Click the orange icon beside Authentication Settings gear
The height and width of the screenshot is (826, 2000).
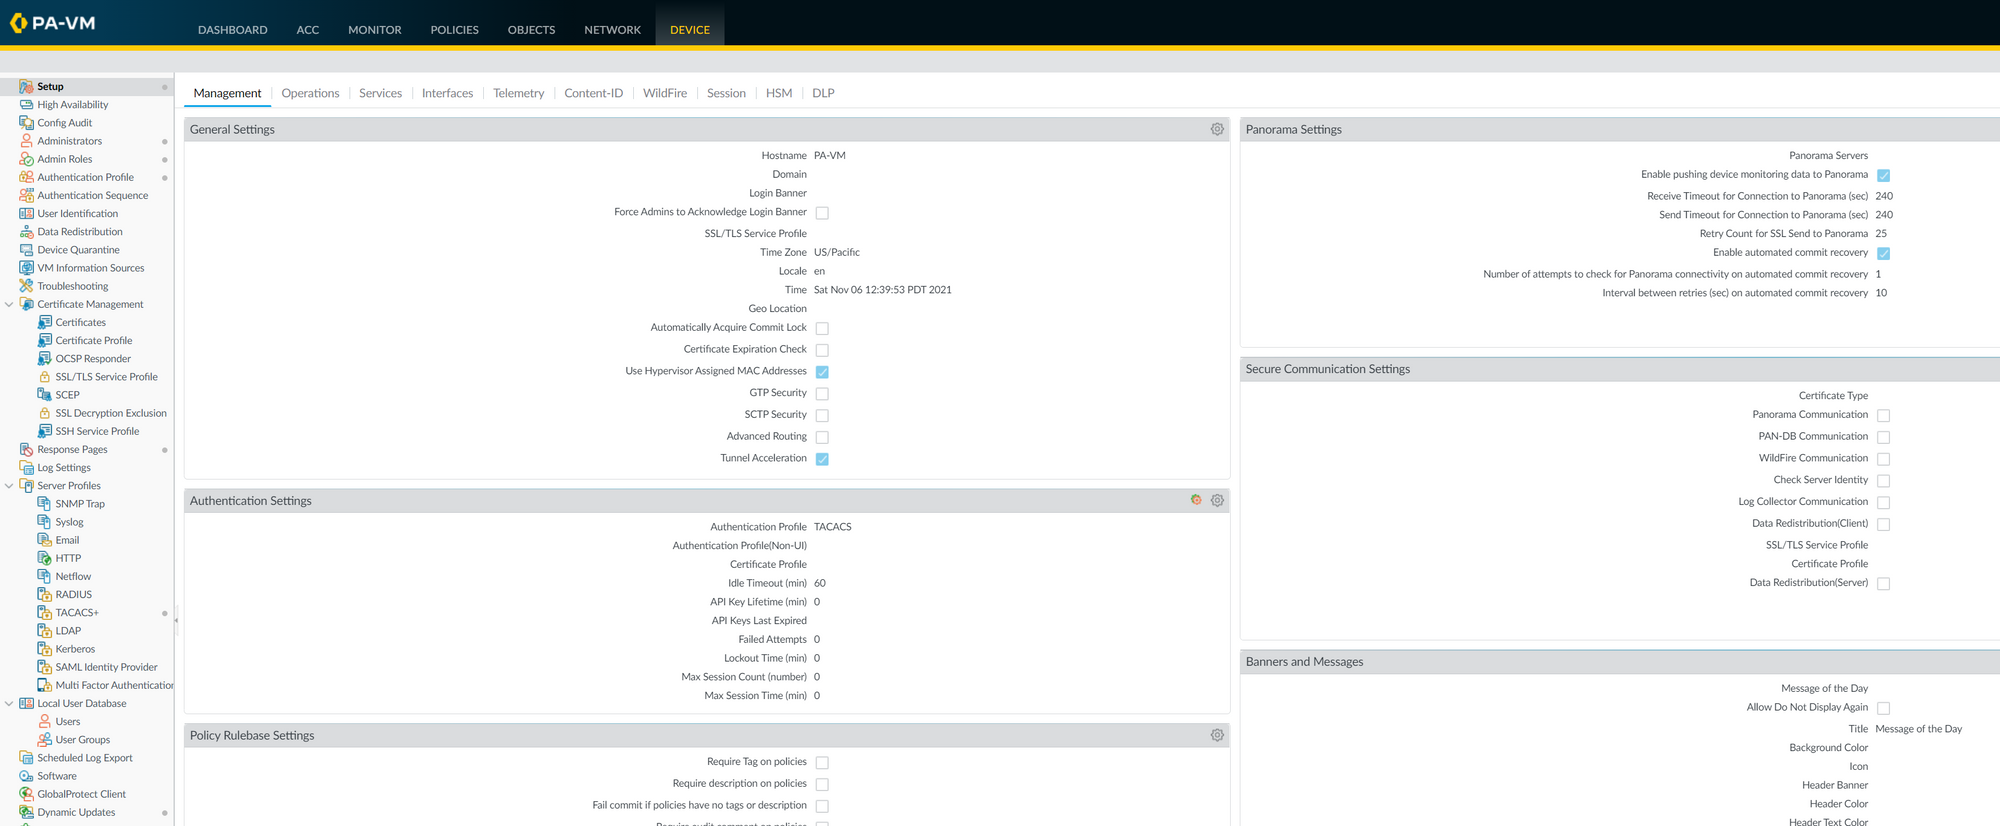pyautogui.click(x=1196, y=500)
